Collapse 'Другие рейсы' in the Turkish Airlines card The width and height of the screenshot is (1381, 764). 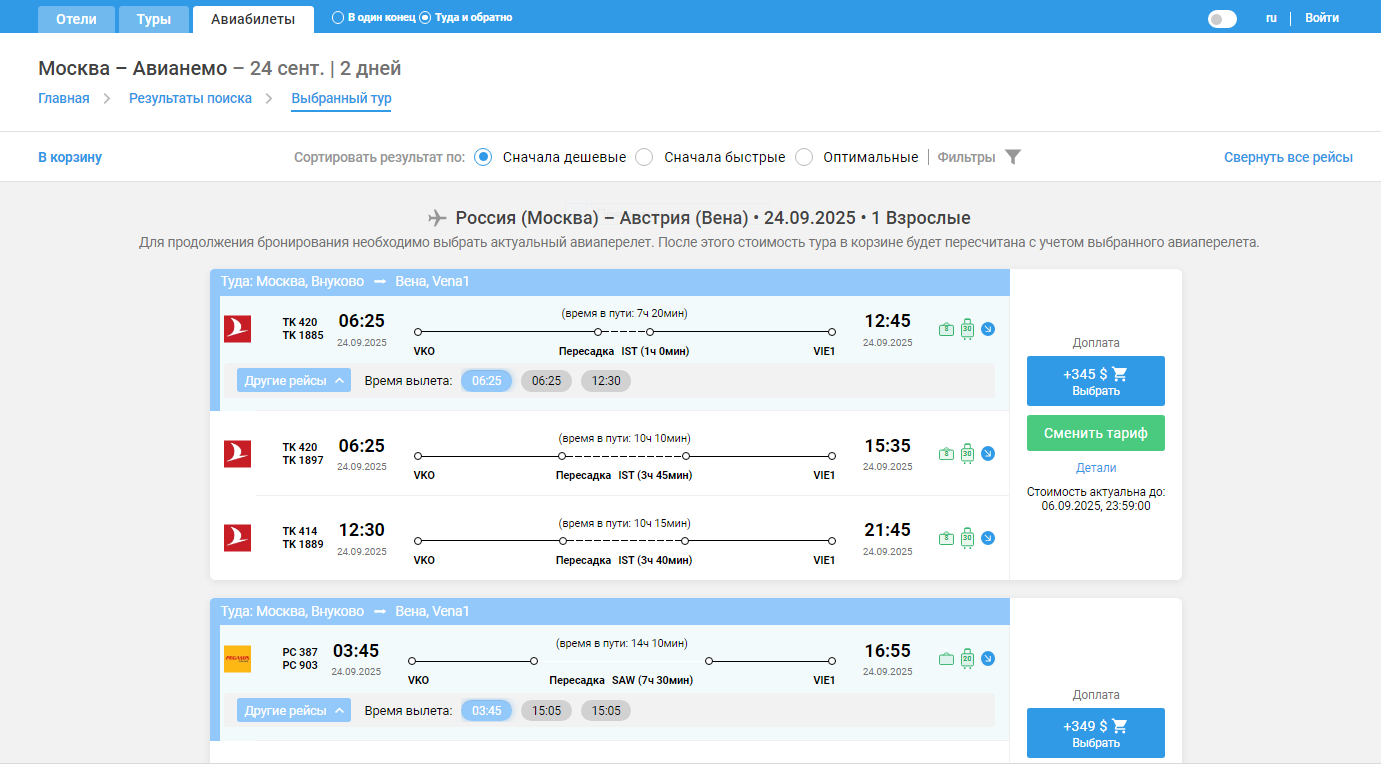(x=294, y=381)
